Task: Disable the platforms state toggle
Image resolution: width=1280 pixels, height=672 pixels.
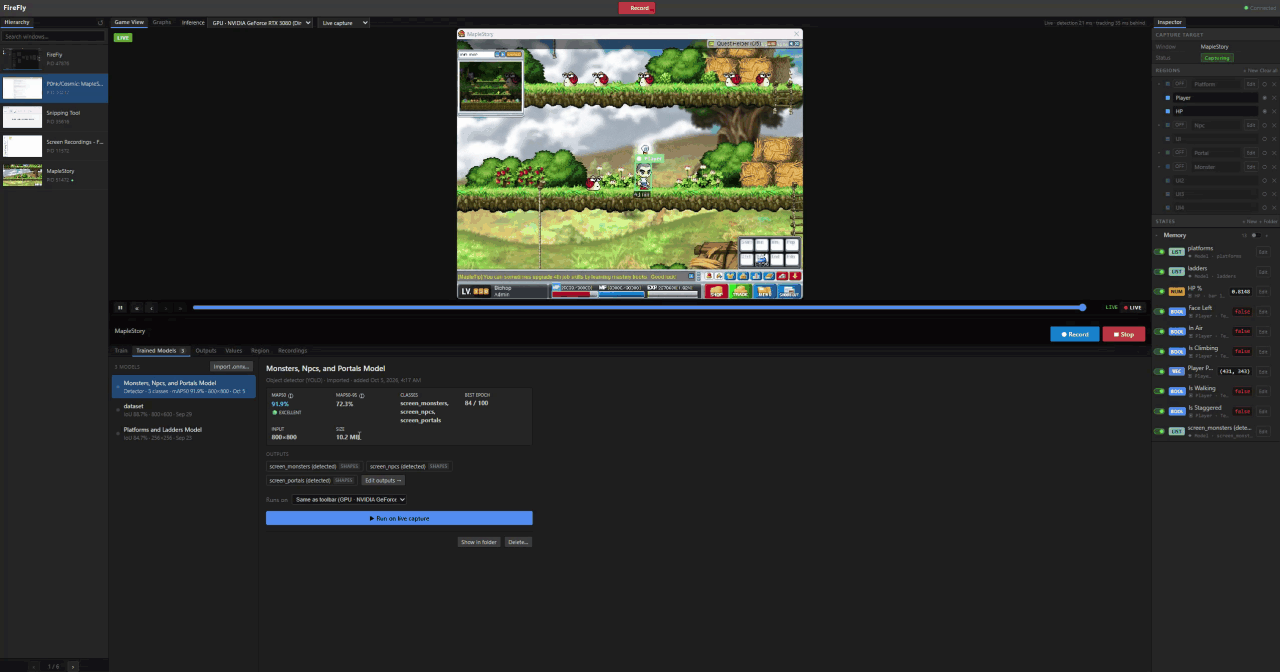Action: tap(1160, 252)
